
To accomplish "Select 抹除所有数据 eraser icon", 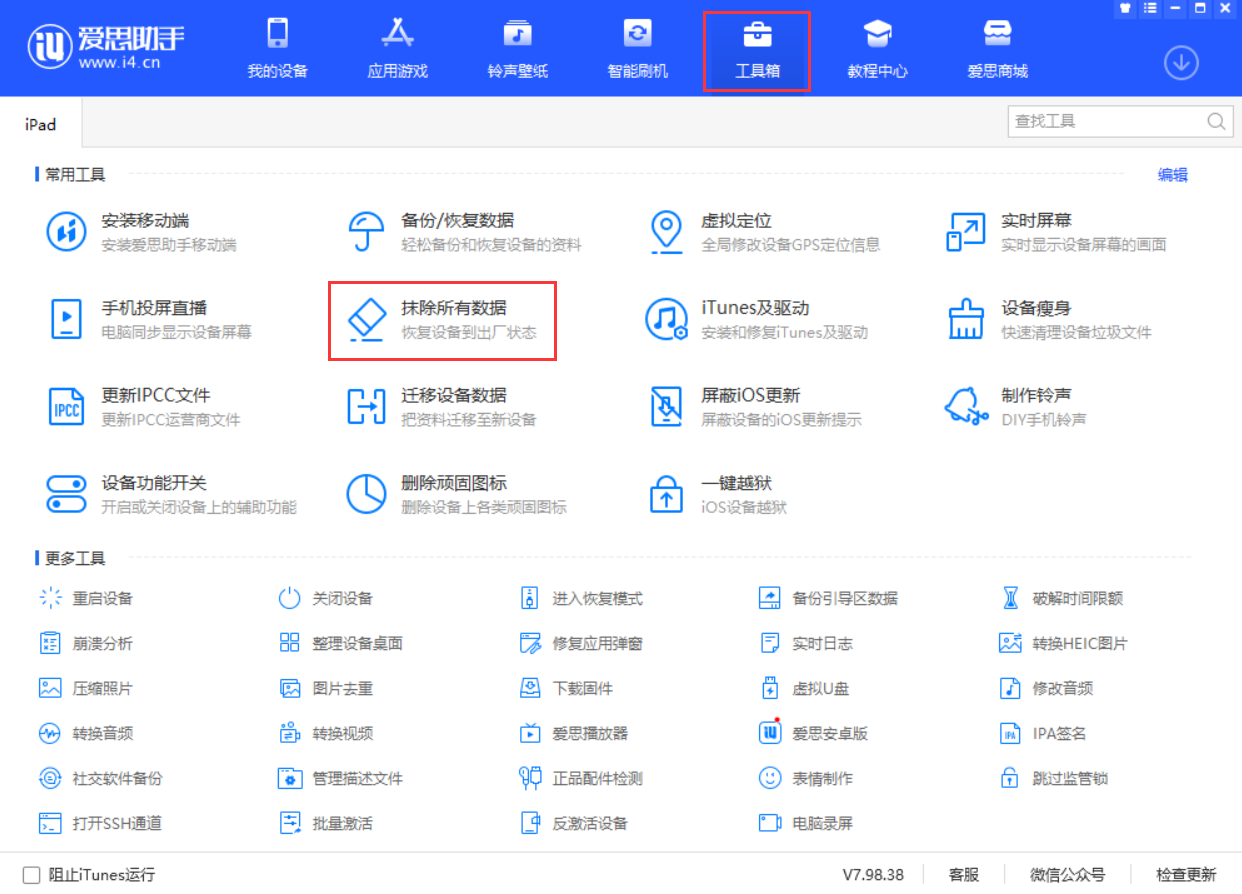I will click(x=366, y=319).
